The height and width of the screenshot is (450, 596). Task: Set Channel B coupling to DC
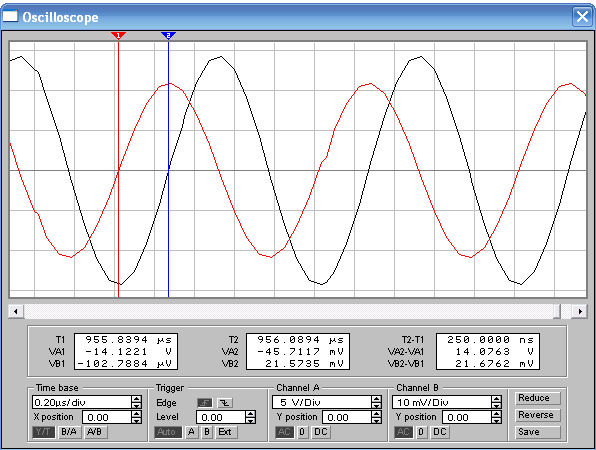click(440, 432)
